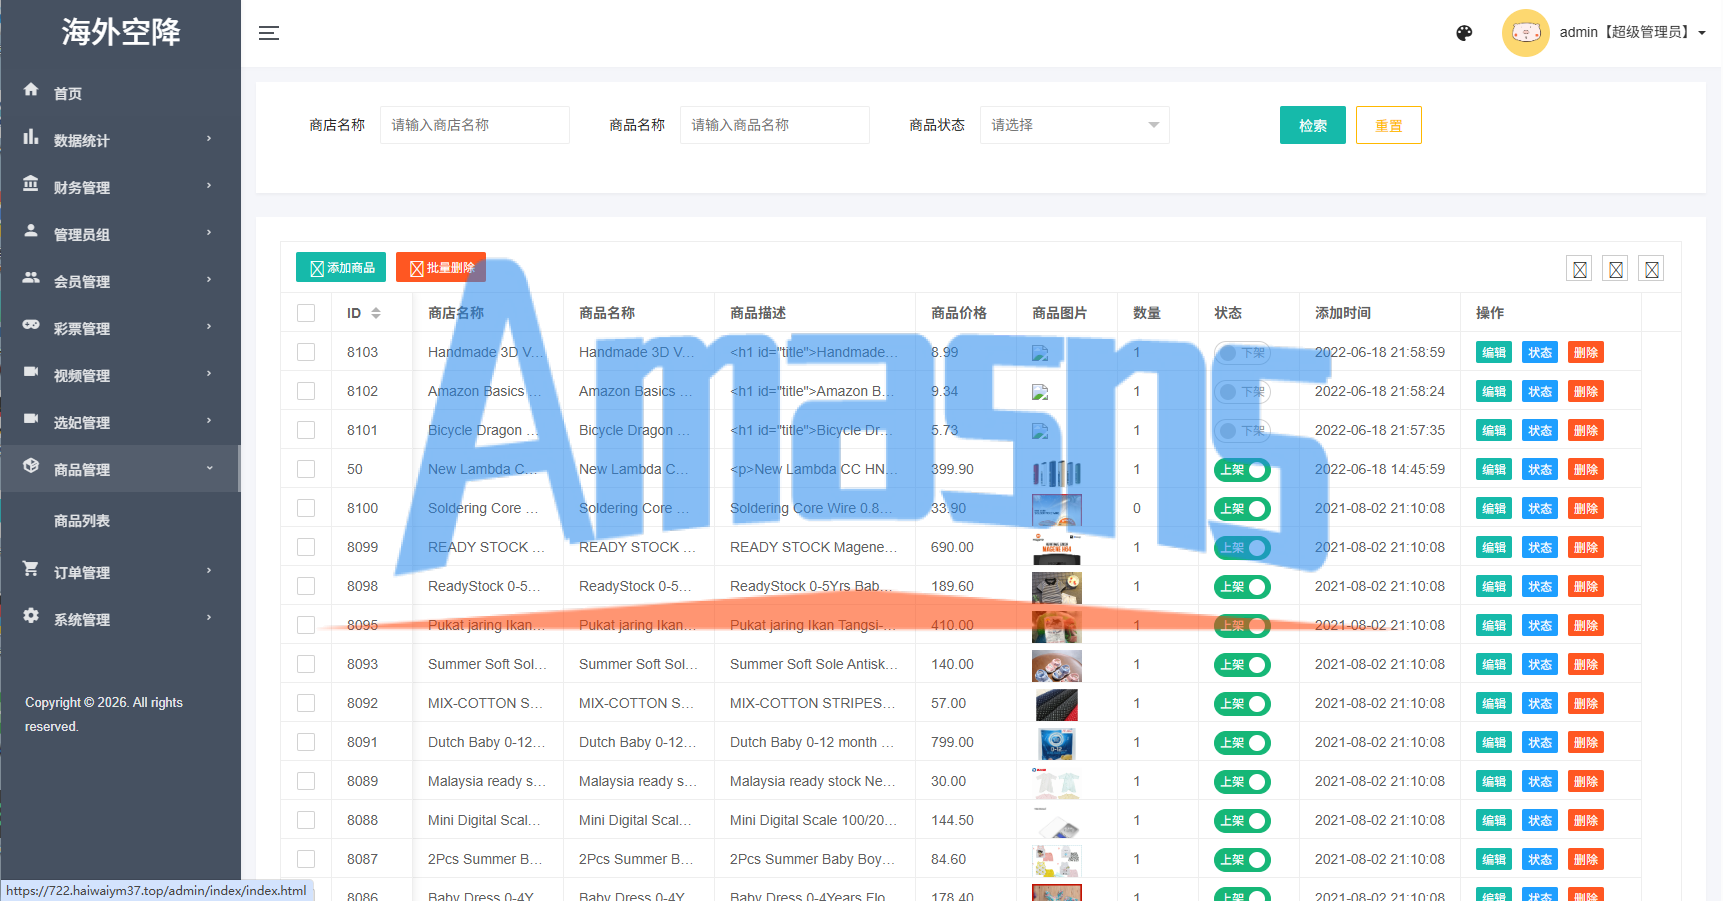Click the admin avatar picture
This screenshot has width=1723, height=901.
pyautogui.click(x=1525, y=33)
